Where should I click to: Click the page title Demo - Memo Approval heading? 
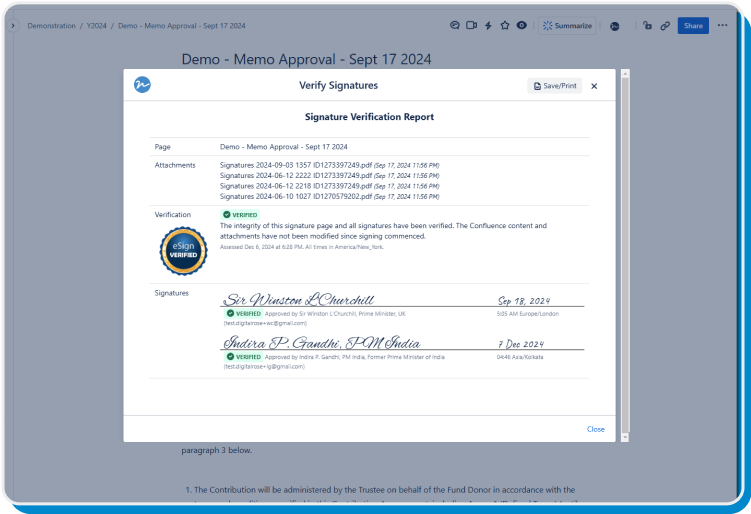306,59
